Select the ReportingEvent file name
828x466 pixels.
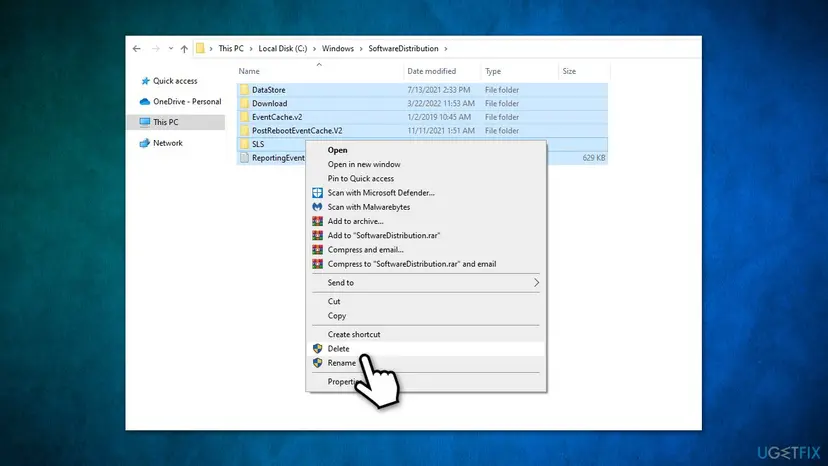coord(278,158)
